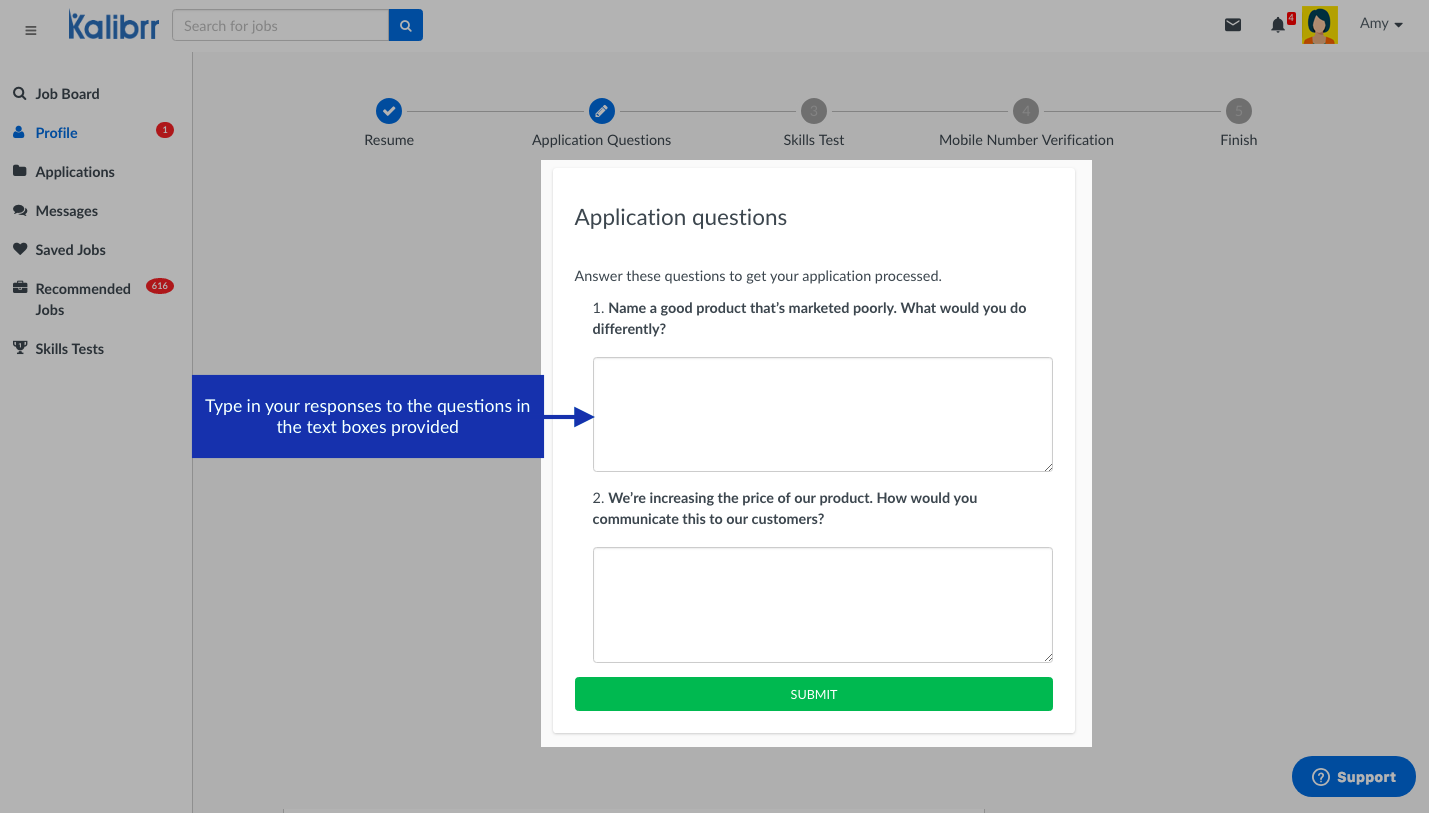Open the notifications bell
1429x813 pixels.
pos(1278,25)
